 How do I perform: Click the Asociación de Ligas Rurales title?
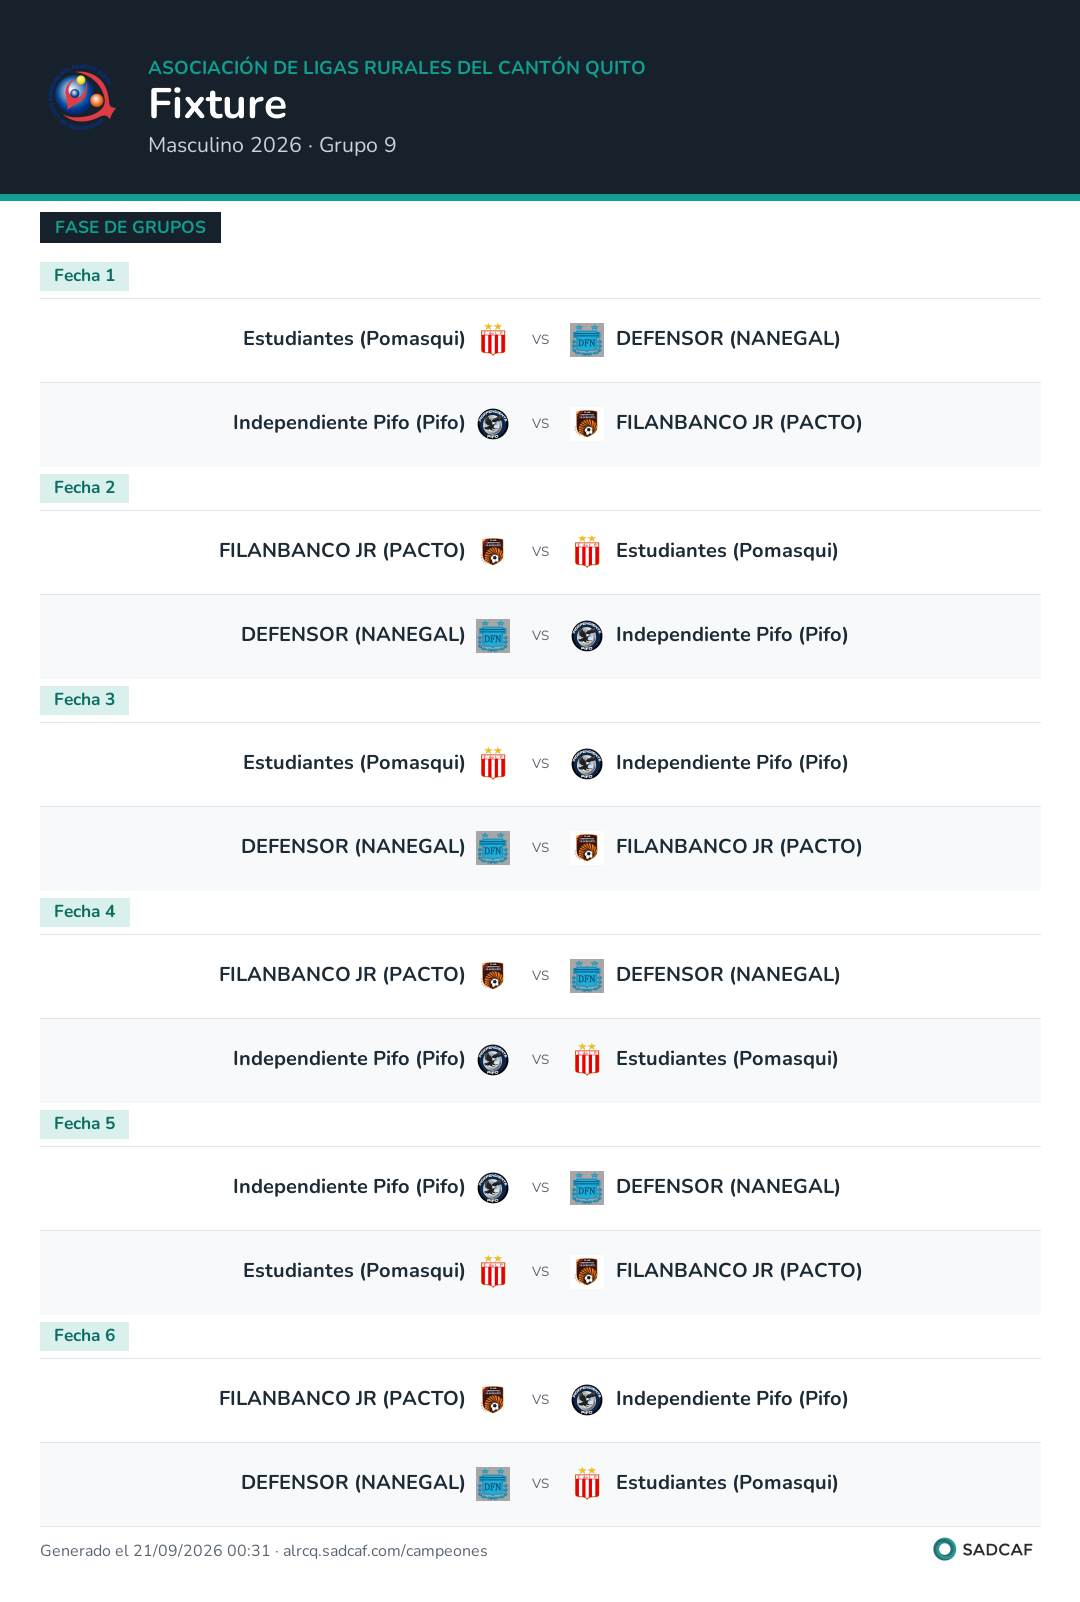[x=397, y=68]
